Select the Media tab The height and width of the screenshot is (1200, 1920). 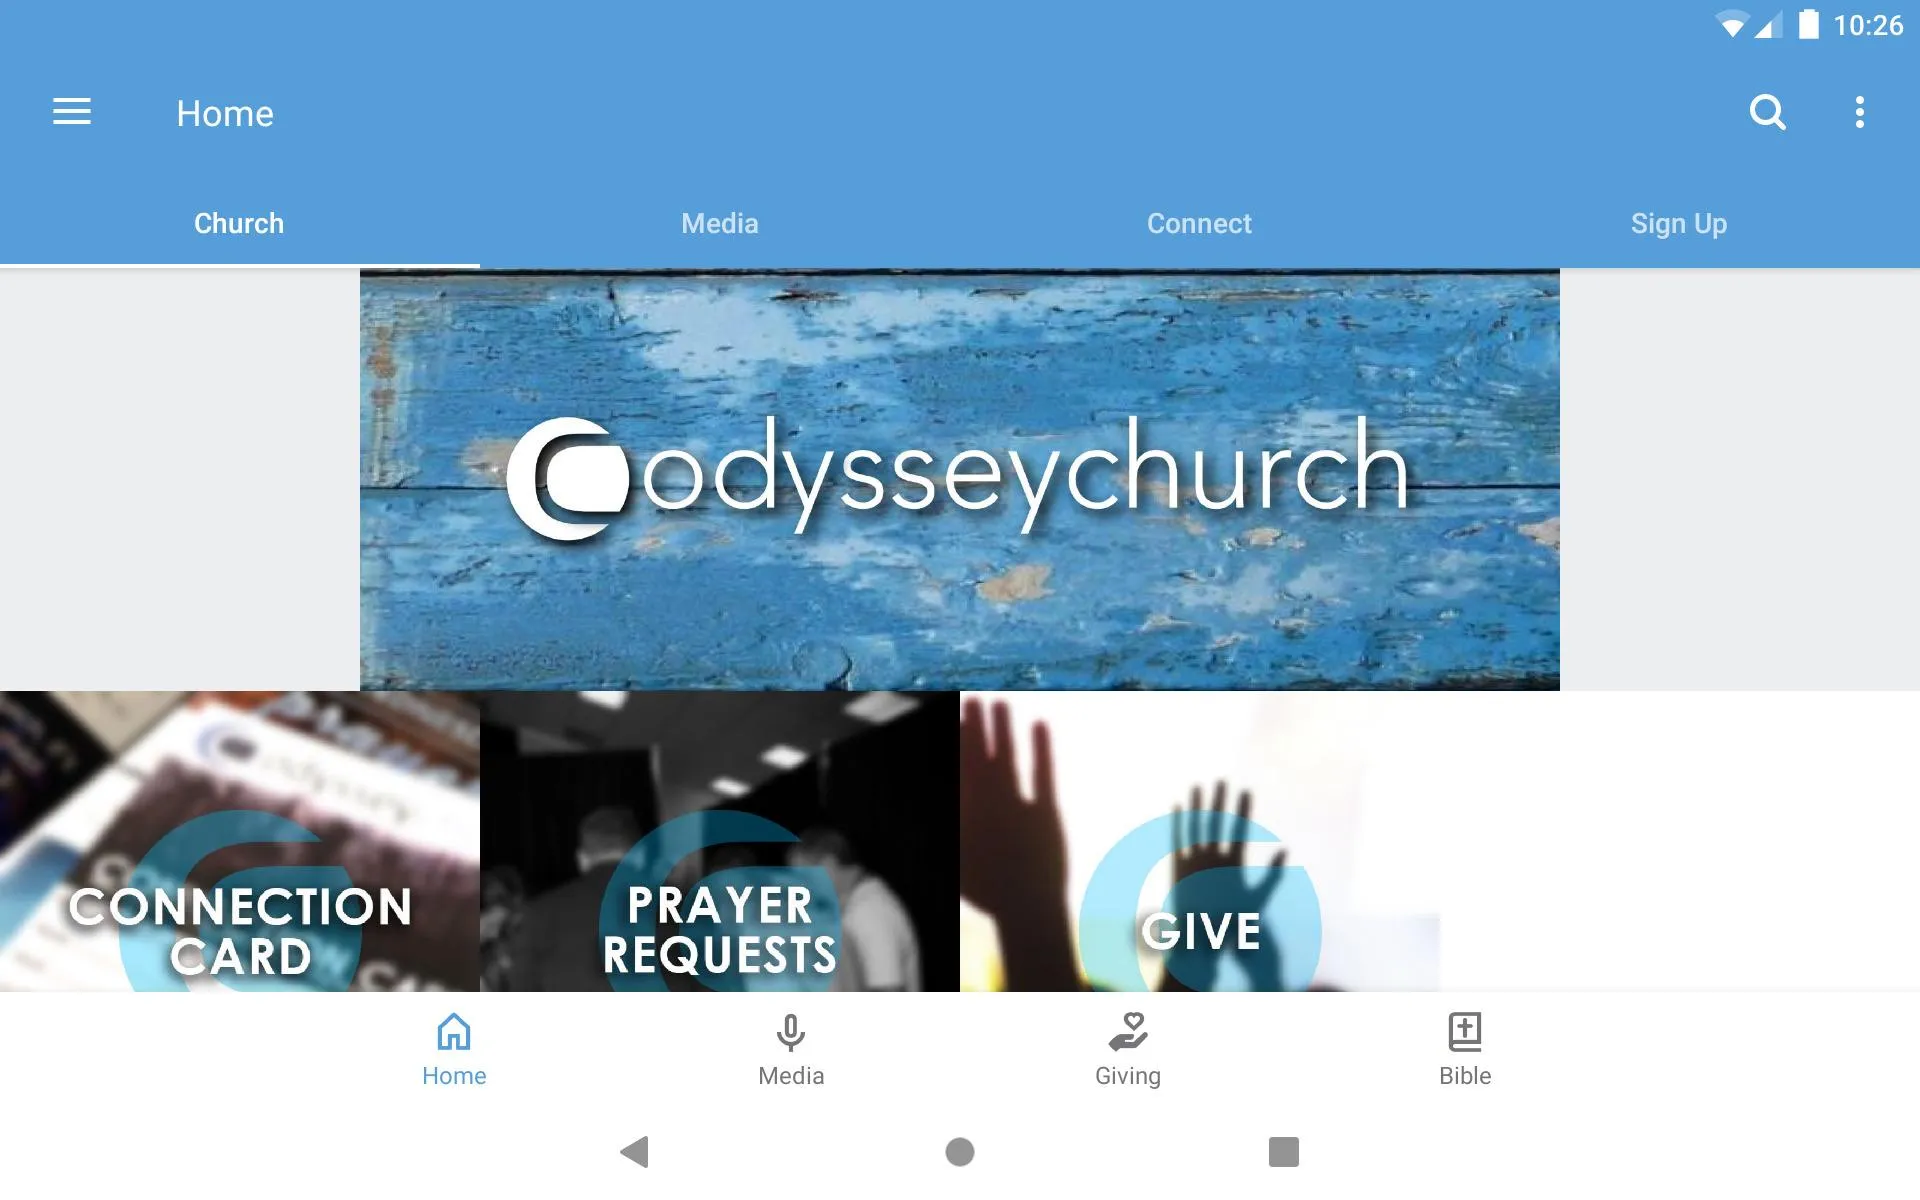point(719,223)
